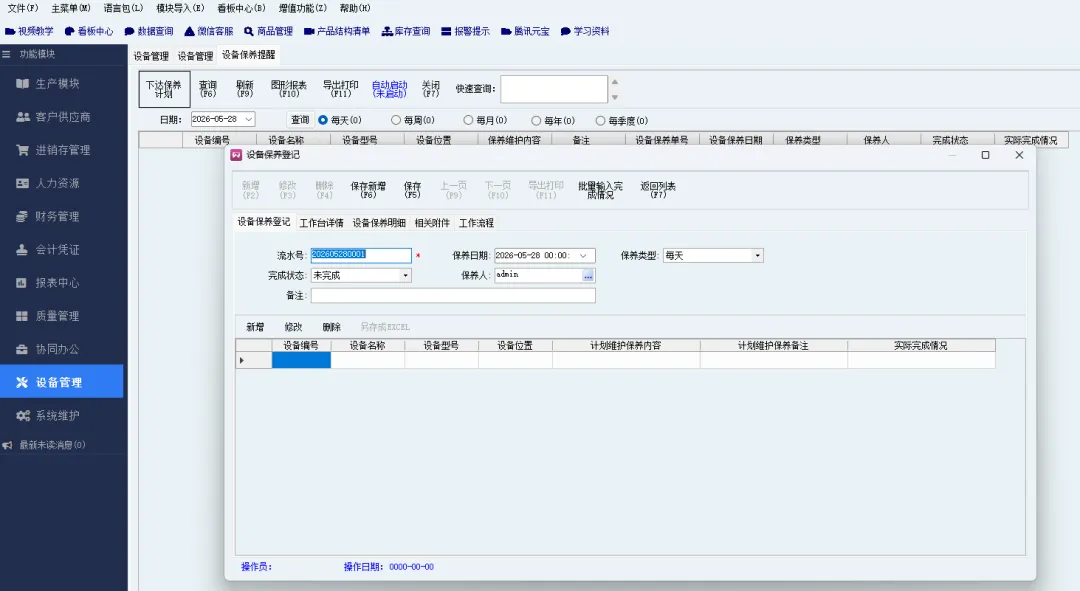Switch to the 工作台详情 tab
Screen dimensions: 1080x591
[322, 223]
